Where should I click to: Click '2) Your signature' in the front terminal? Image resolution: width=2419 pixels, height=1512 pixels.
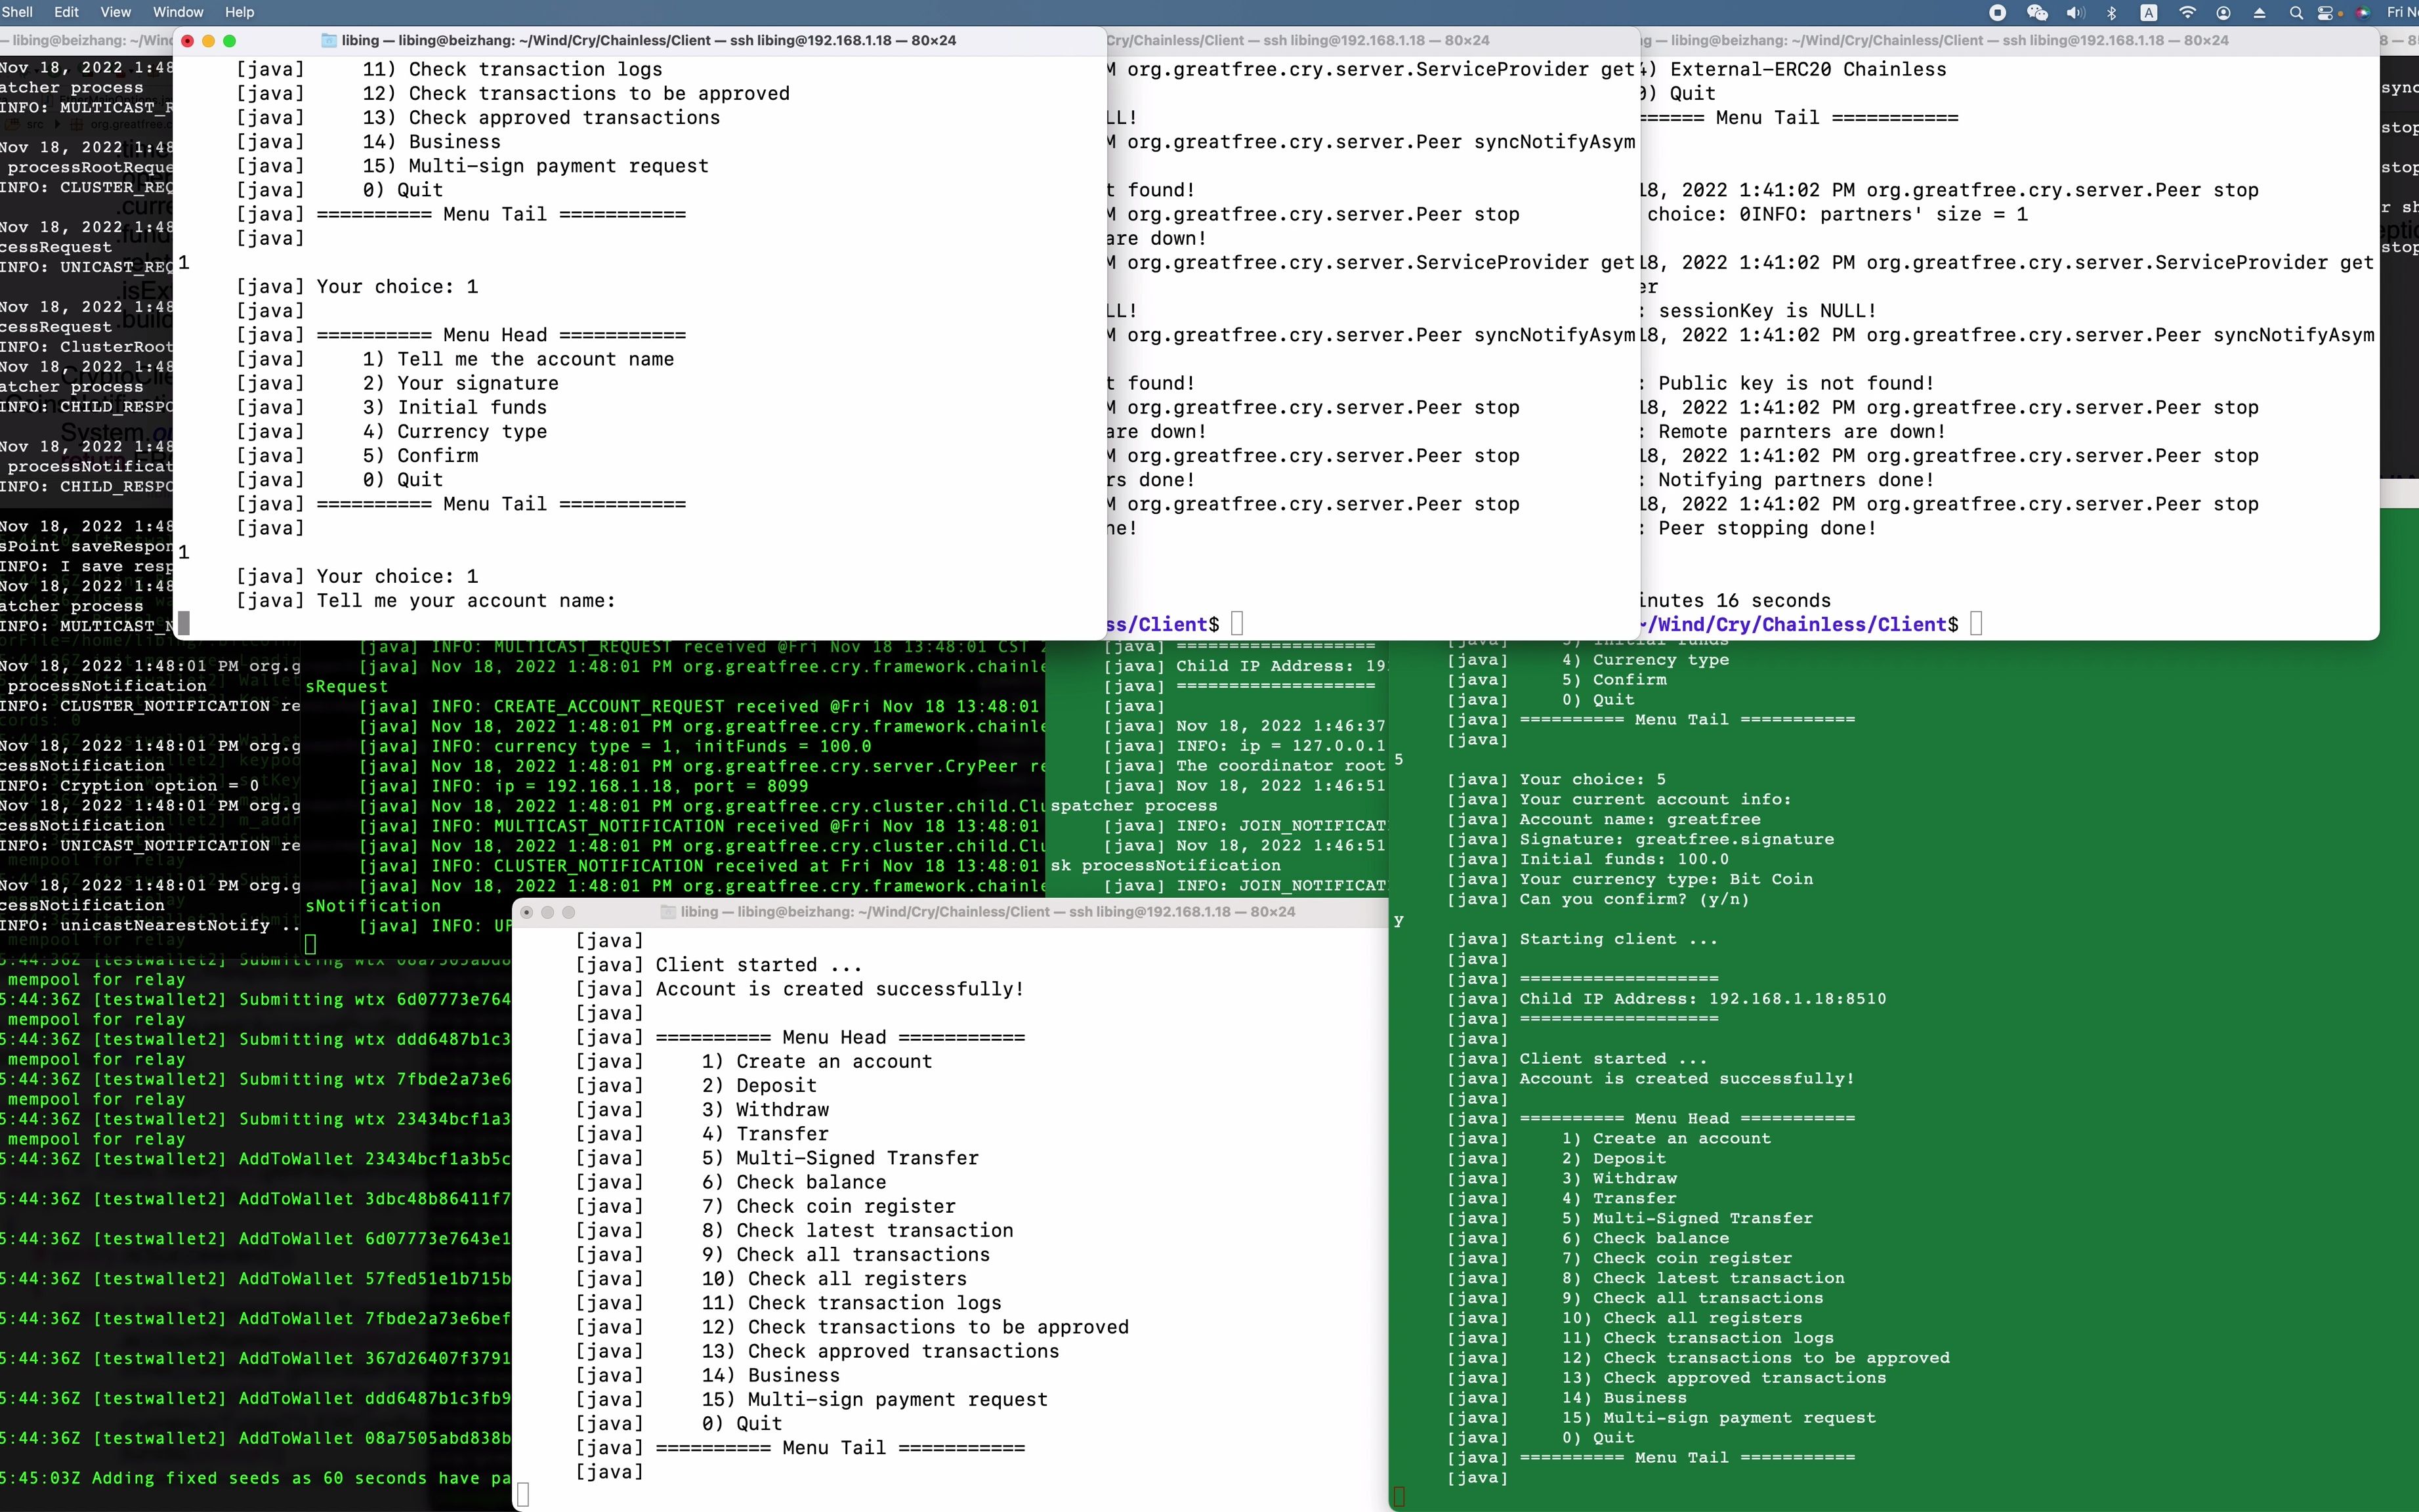(461, 384)
